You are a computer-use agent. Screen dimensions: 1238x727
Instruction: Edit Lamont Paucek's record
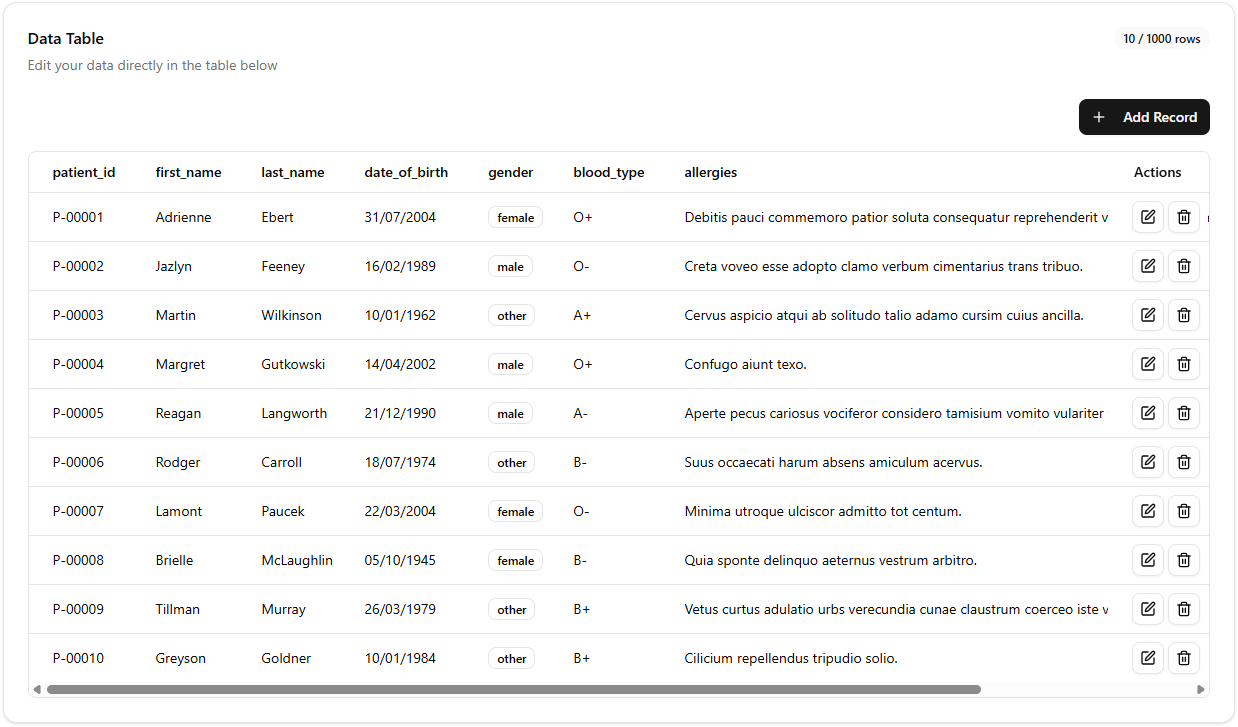coord(1147,511)
